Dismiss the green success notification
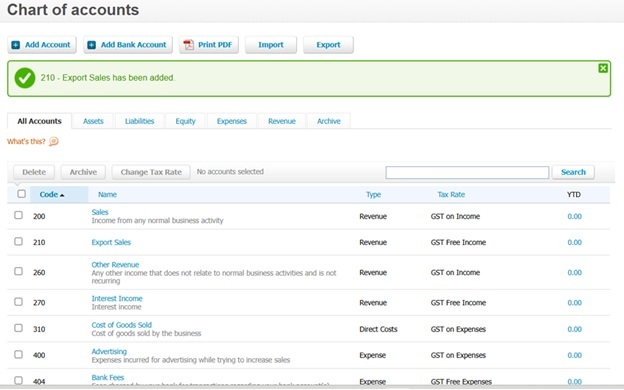This screenshot has height=390, width=624. pyautogui.click(x=603, y=68)
